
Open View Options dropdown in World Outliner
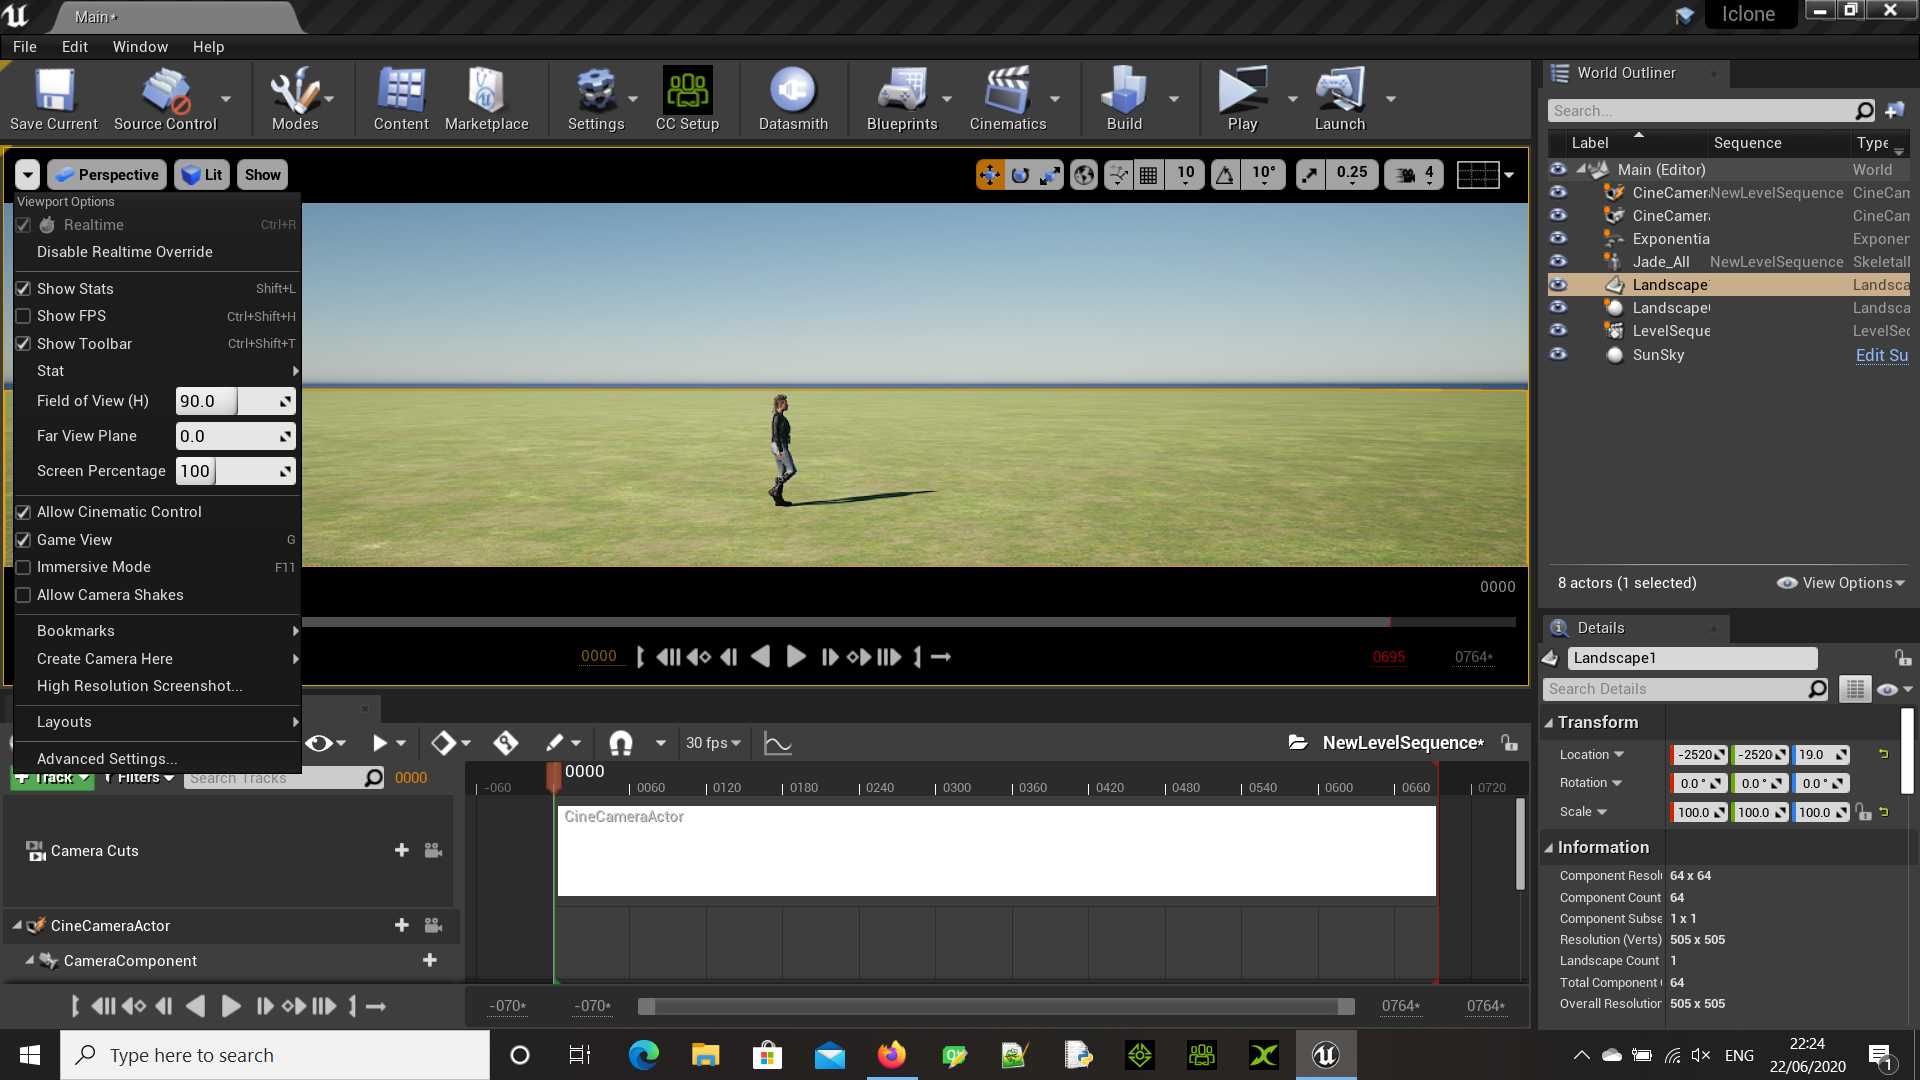coord(1841,583)
